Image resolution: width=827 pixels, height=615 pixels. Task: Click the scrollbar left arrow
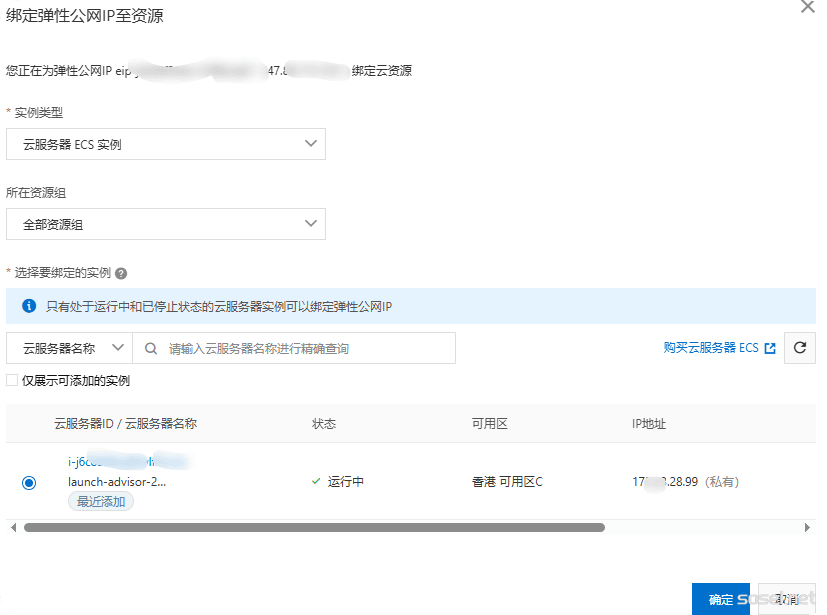[x=13, y=527]
